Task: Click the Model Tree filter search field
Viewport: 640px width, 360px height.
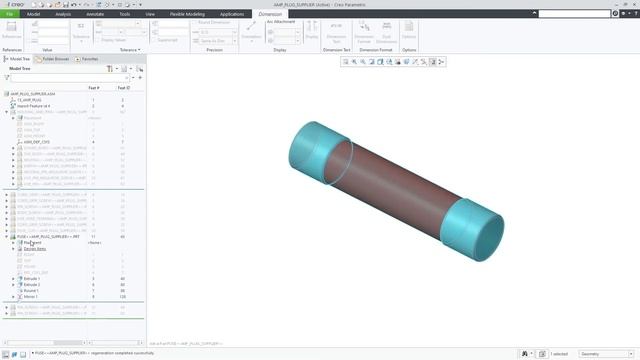Action: pos(70,78)
